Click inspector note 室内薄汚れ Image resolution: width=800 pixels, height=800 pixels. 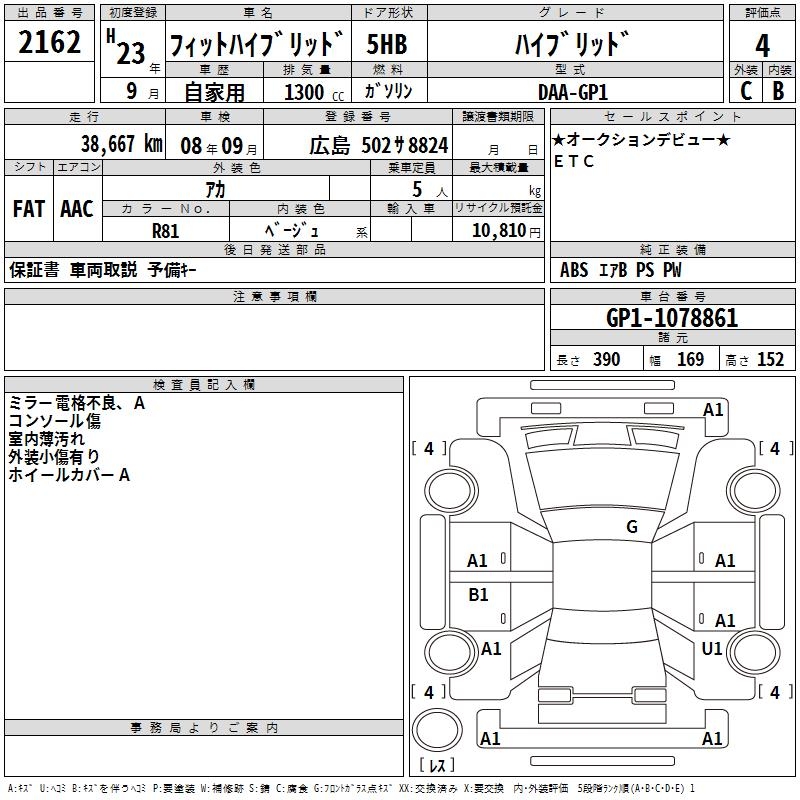pos(46,439)
